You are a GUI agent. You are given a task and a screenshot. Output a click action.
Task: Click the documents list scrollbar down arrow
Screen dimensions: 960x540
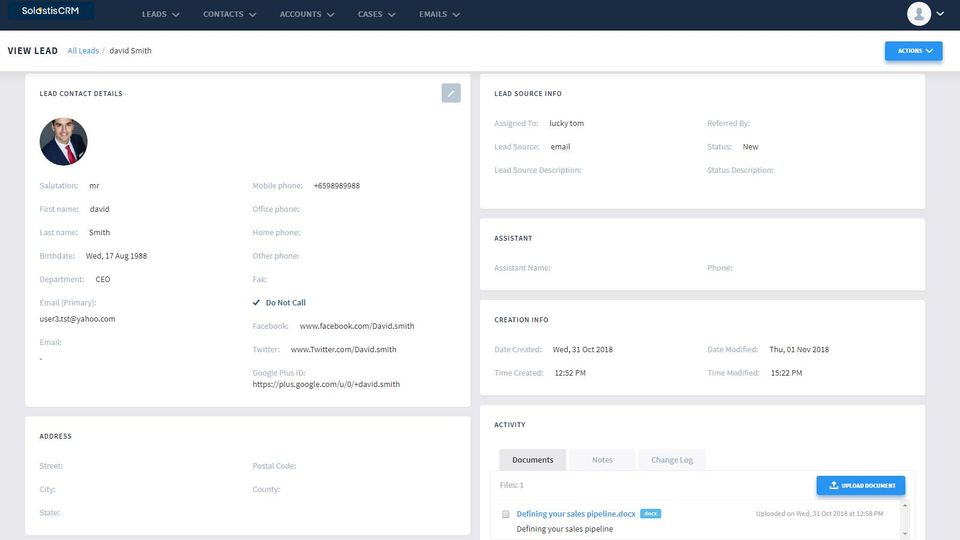pyautogui.click(x=905, y=534)
